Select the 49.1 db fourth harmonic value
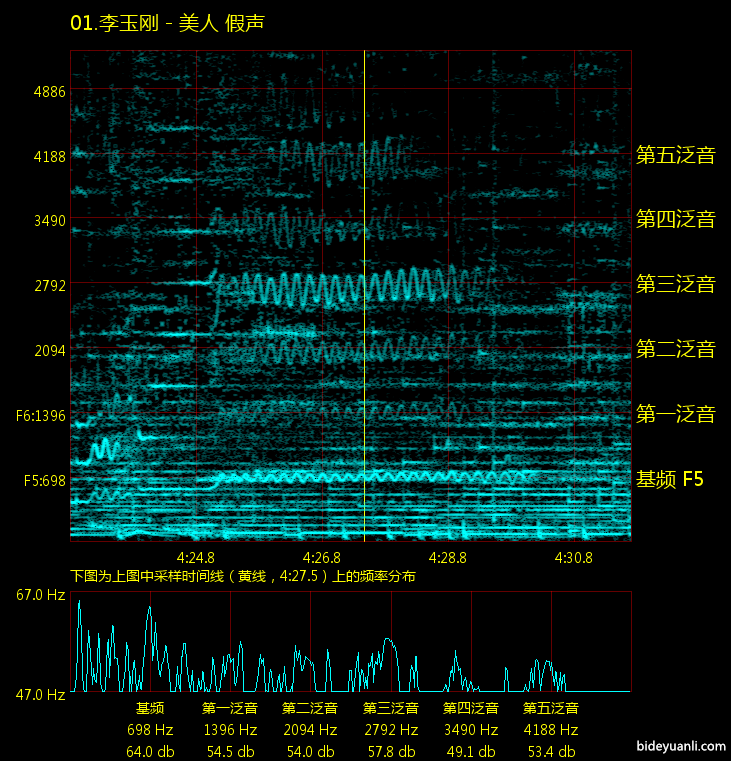This screenshot has width=731, height=761. point(470,752)
